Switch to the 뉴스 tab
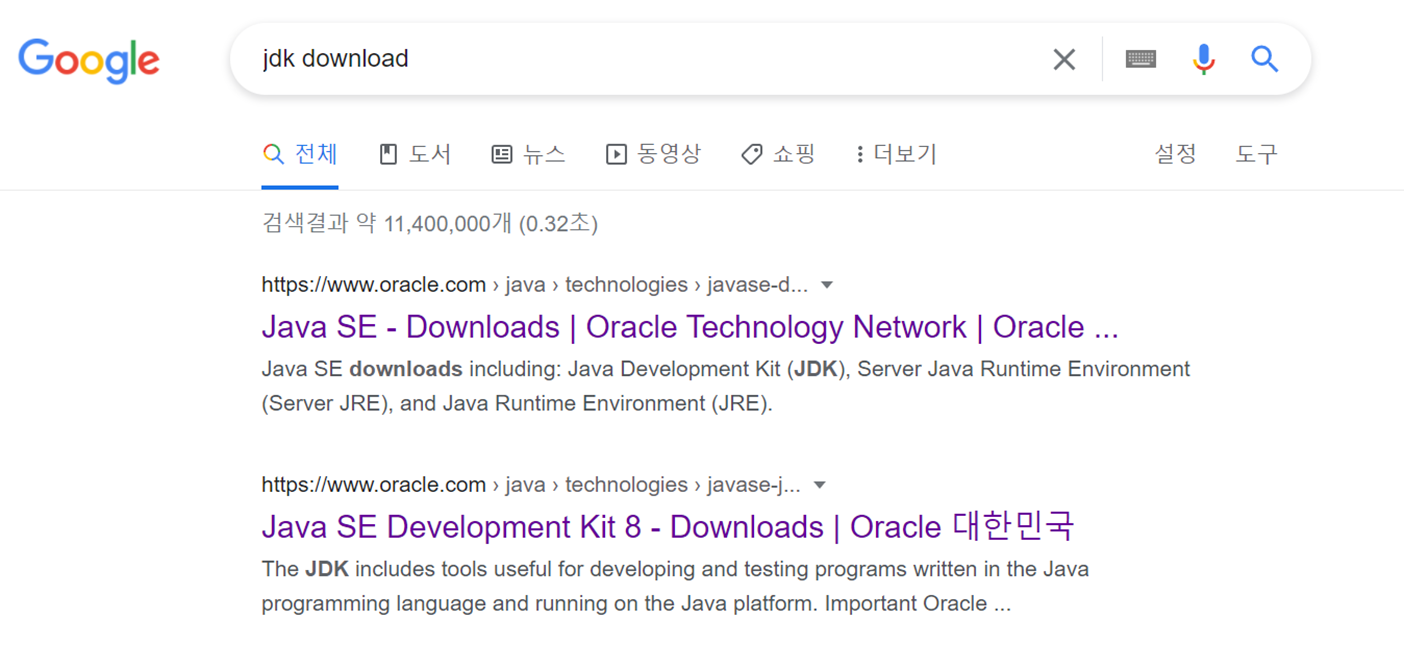Viewport: 1404px width, 669px height. (528, 154)
